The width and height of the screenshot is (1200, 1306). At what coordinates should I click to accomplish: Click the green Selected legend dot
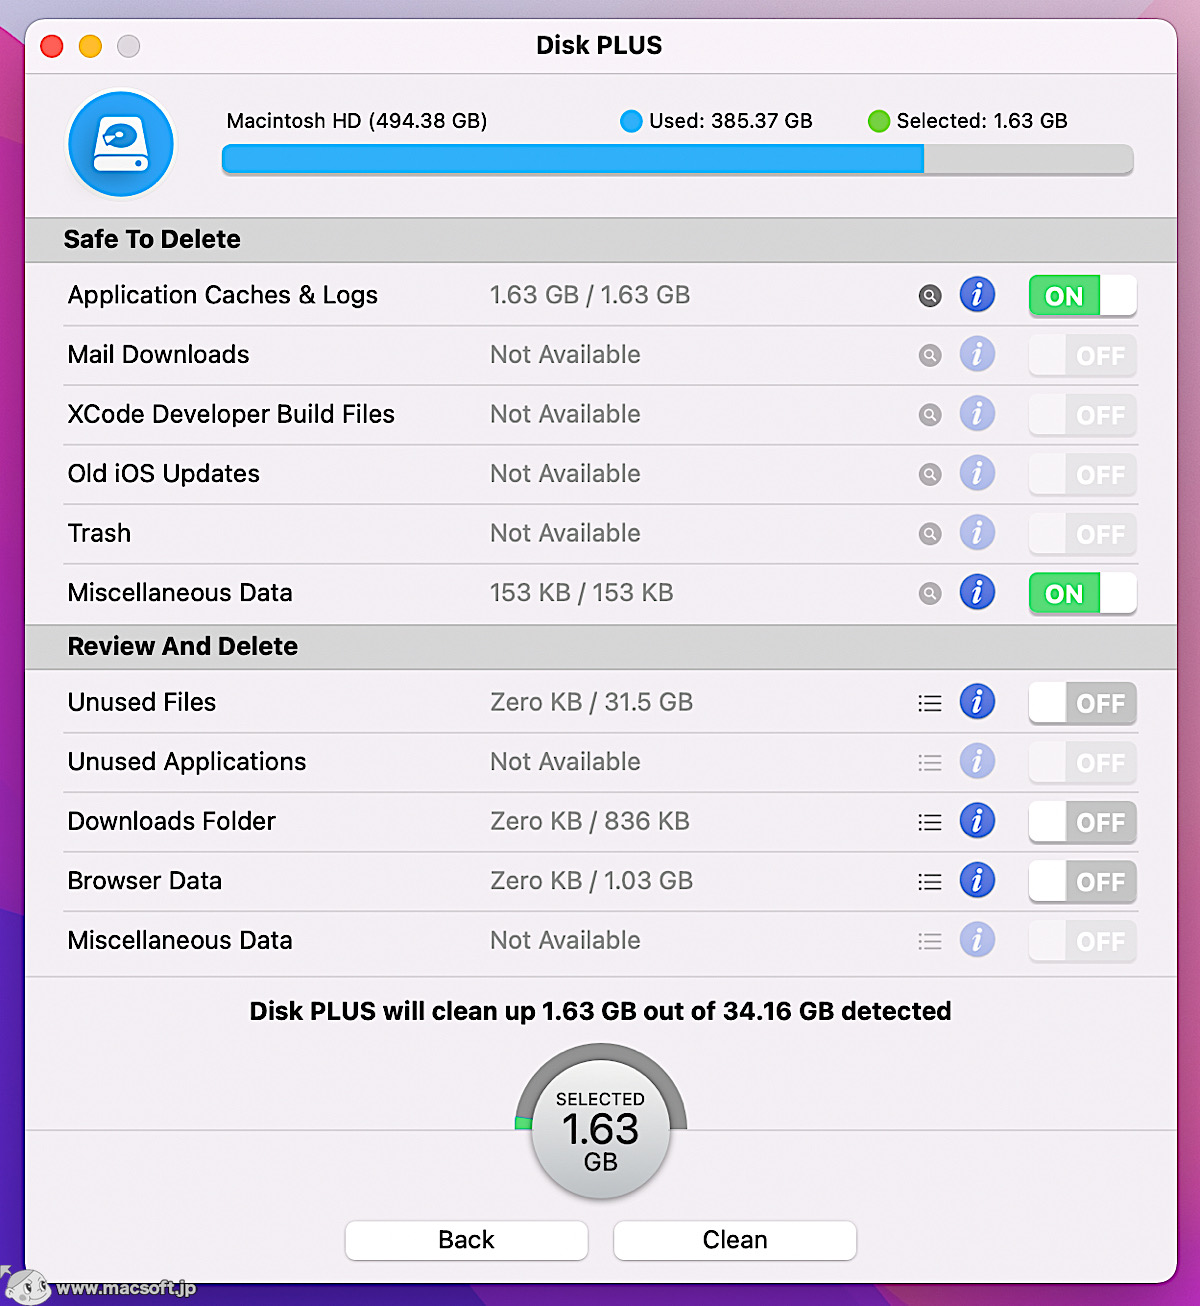click(879, 121)
